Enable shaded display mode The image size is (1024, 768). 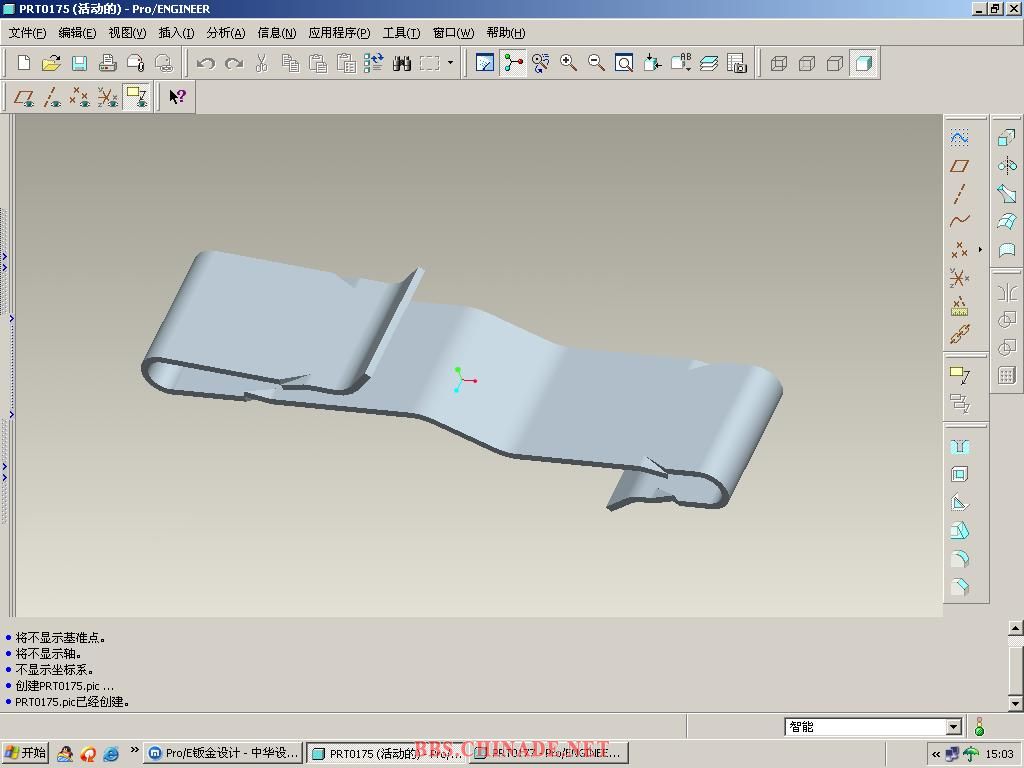tap(863, 63)
